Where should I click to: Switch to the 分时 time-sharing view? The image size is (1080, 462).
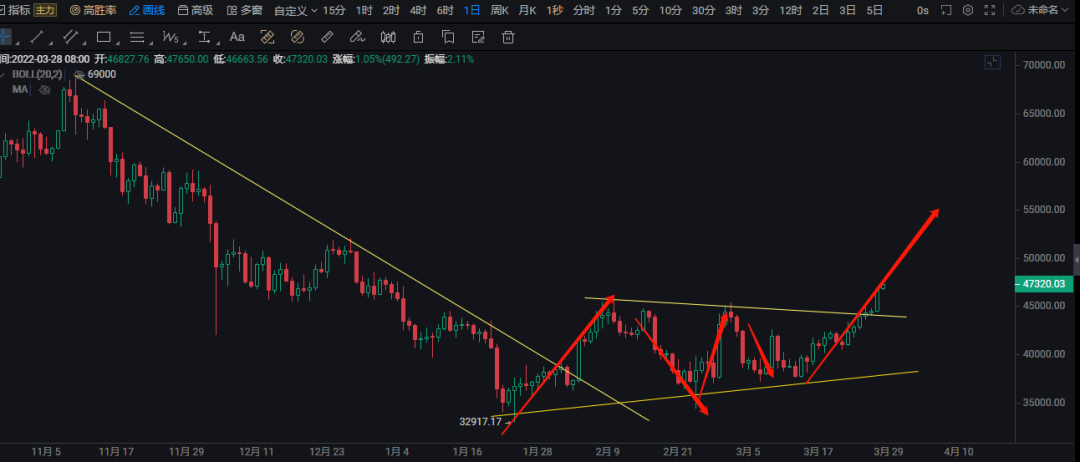click(x=583, y=10)
